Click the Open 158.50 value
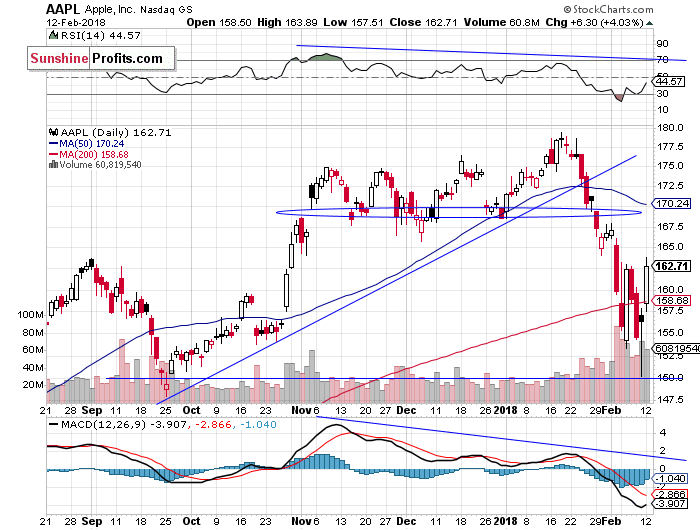The width and height of the screenshot is (700, 530). [219, 22]
